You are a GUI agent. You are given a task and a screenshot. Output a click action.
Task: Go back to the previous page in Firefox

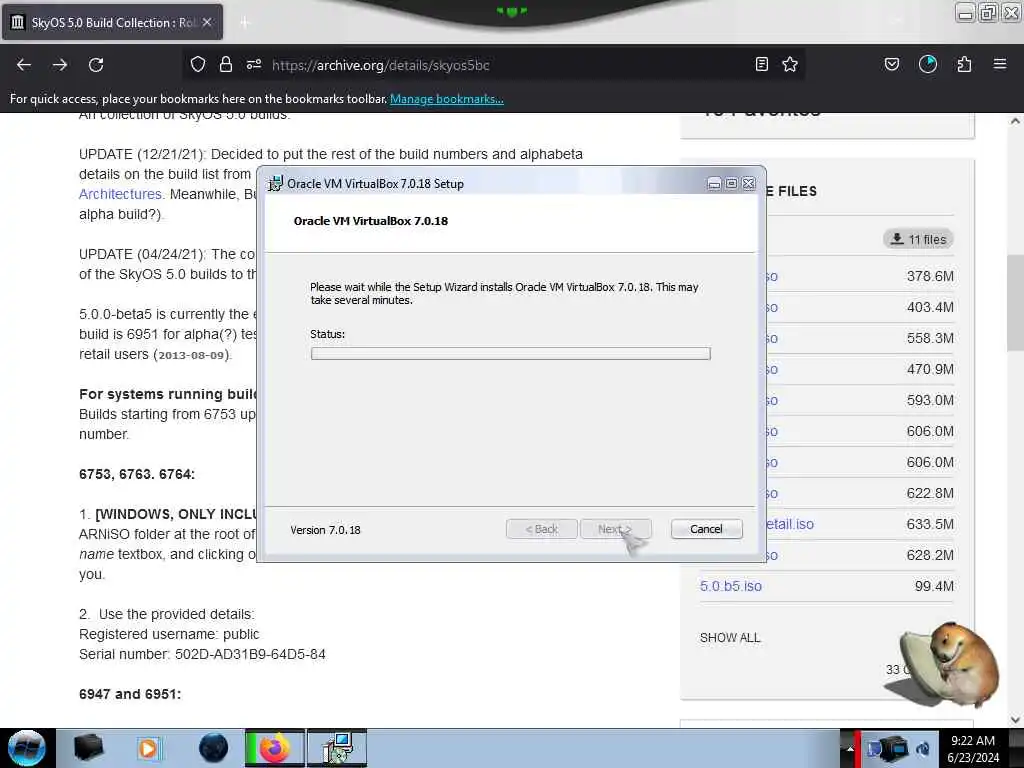tap(24, 65)
